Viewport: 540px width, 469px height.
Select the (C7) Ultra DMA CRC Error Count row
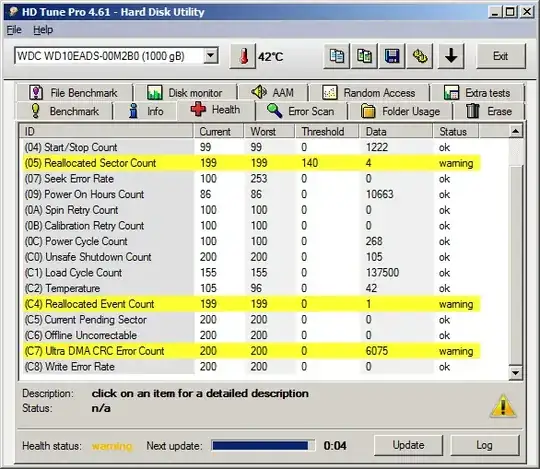251,351
